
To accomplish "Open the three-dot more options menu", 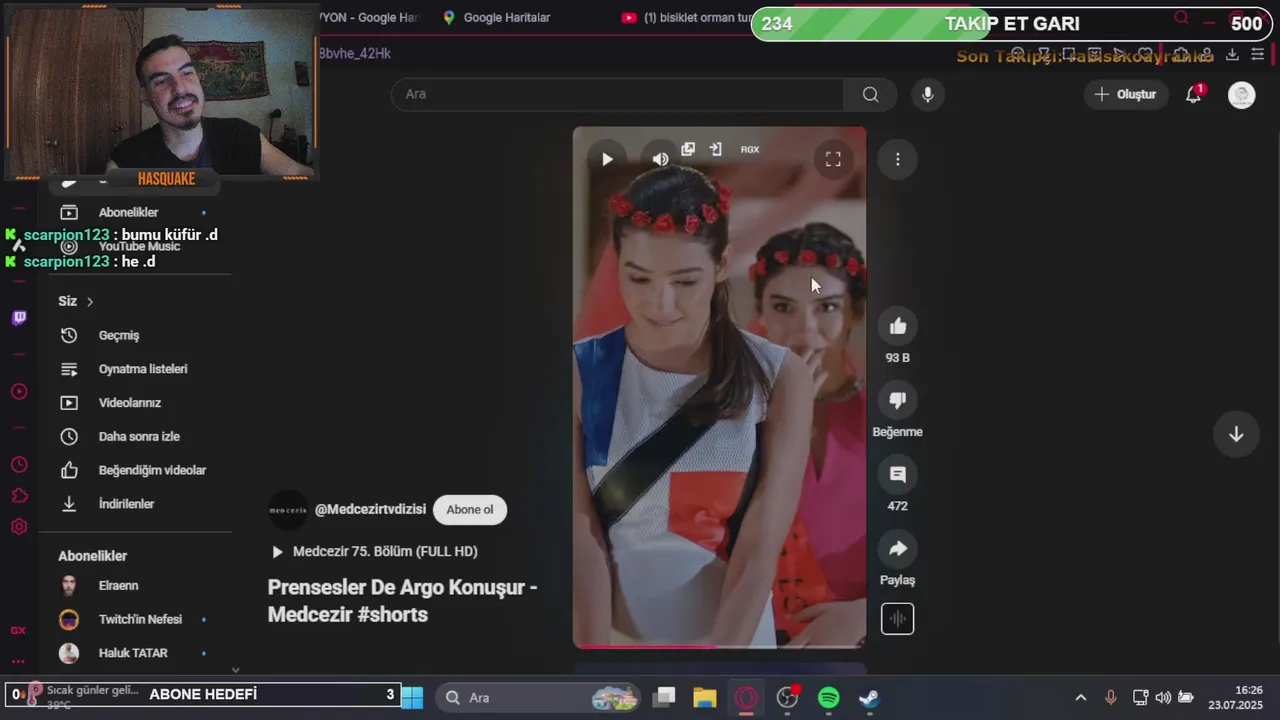I will [x=898, y=159].
